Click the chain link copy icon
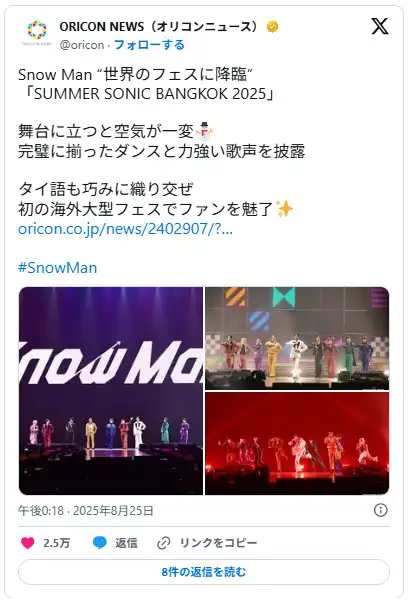 click(163, 543)
